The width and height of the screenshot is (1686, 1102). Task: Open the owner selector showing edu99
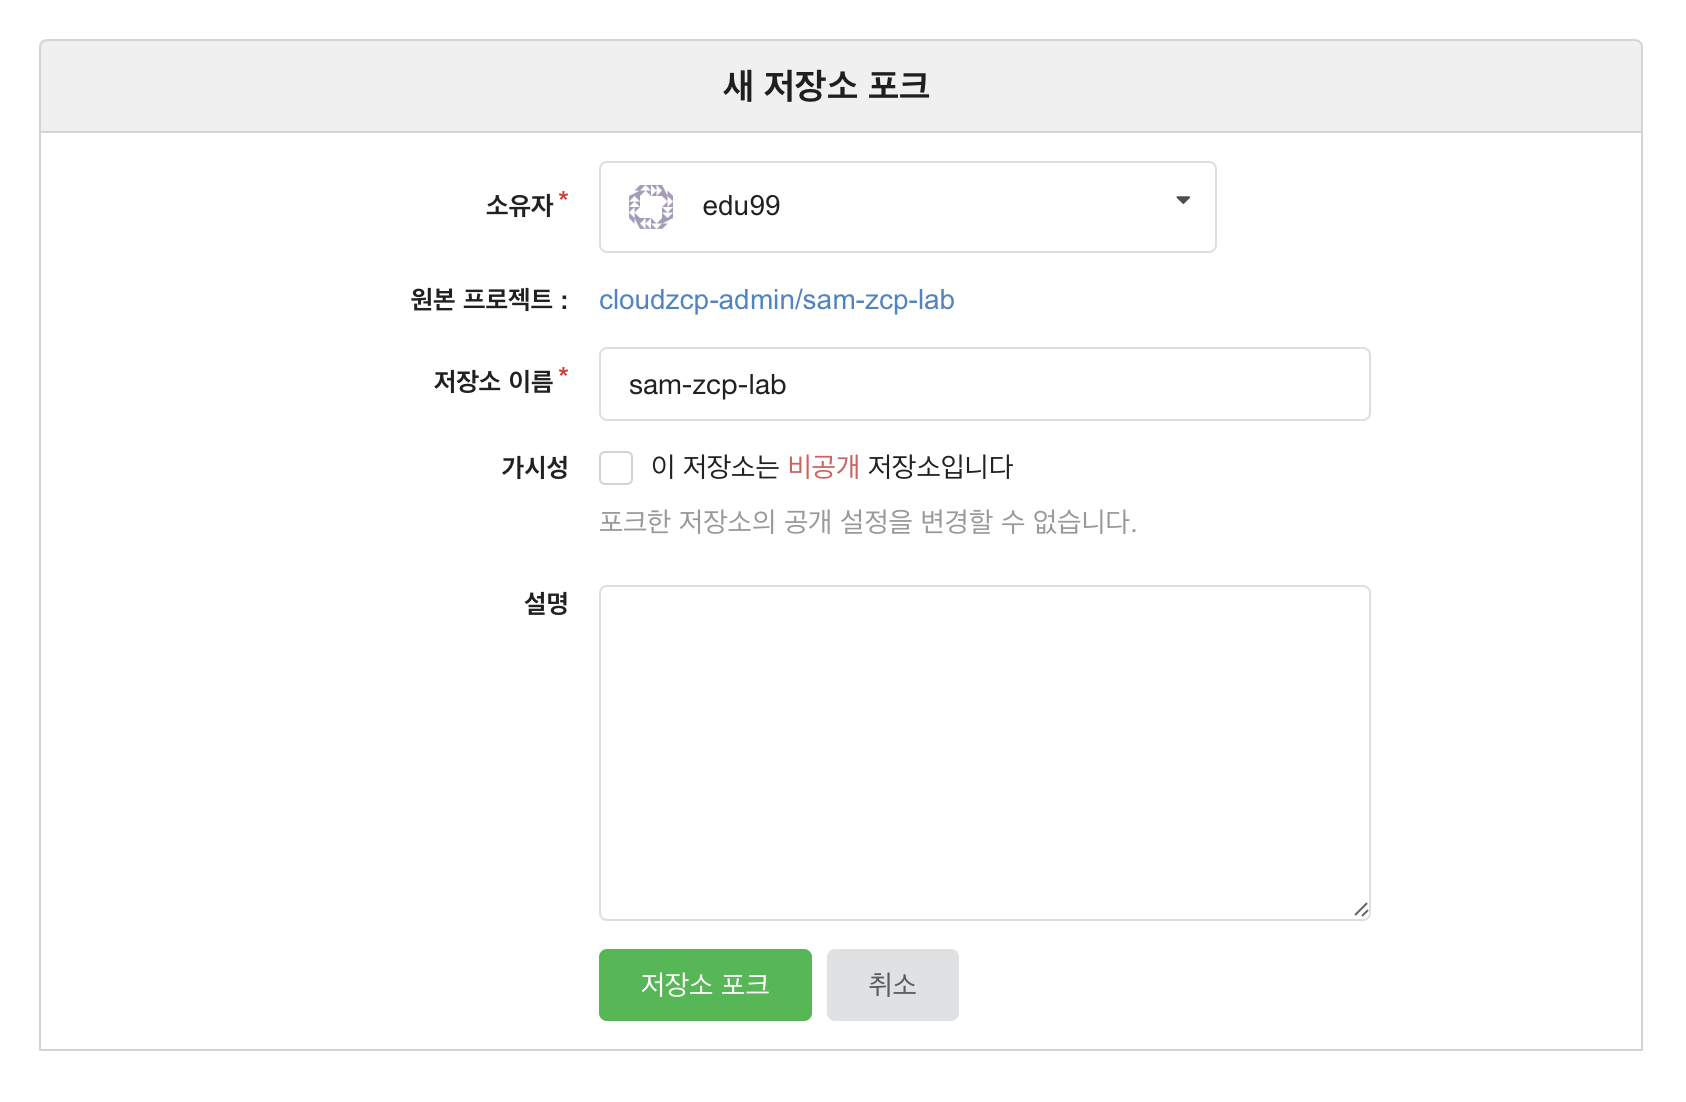tap(906, 207)
